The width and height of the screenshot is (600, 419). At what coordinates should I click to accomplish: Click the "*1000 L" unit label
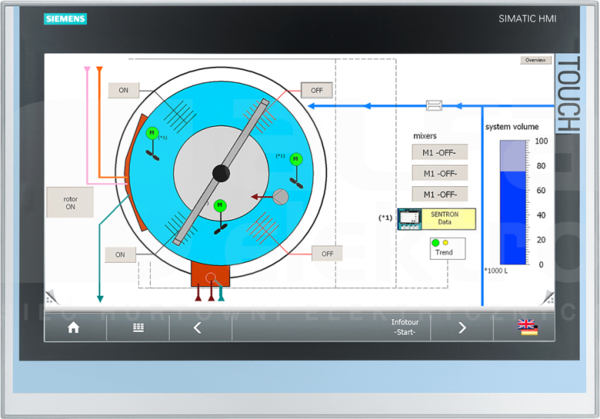496,271
